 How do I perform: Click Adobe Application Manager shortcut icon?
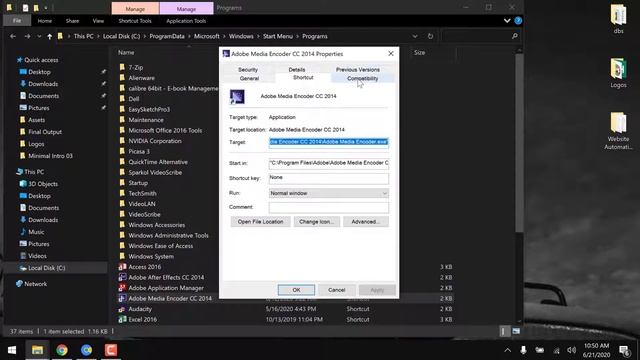(122, 288)
